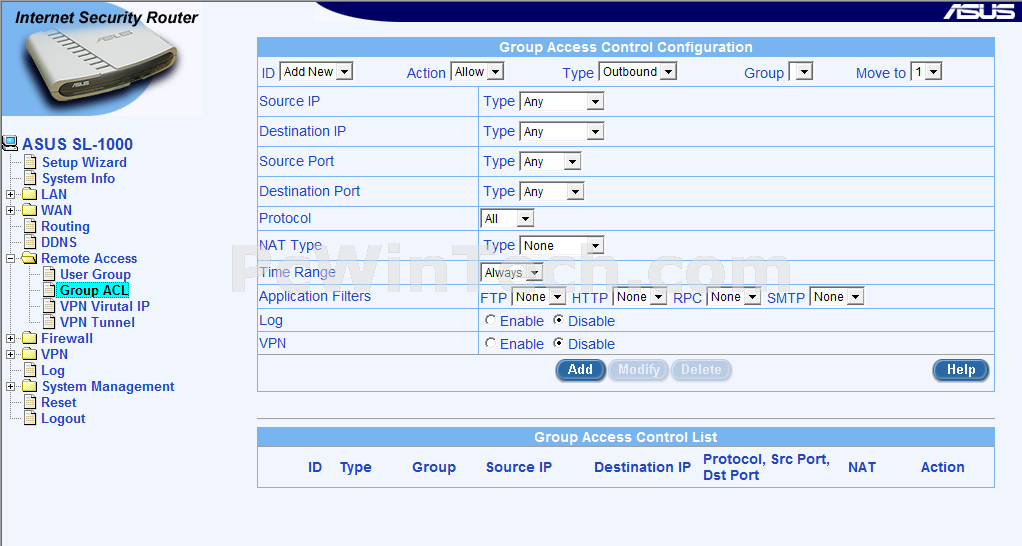Click the System Info page icon
The height and width of the screenshot is (546, 1022).
tap(30, 178)
